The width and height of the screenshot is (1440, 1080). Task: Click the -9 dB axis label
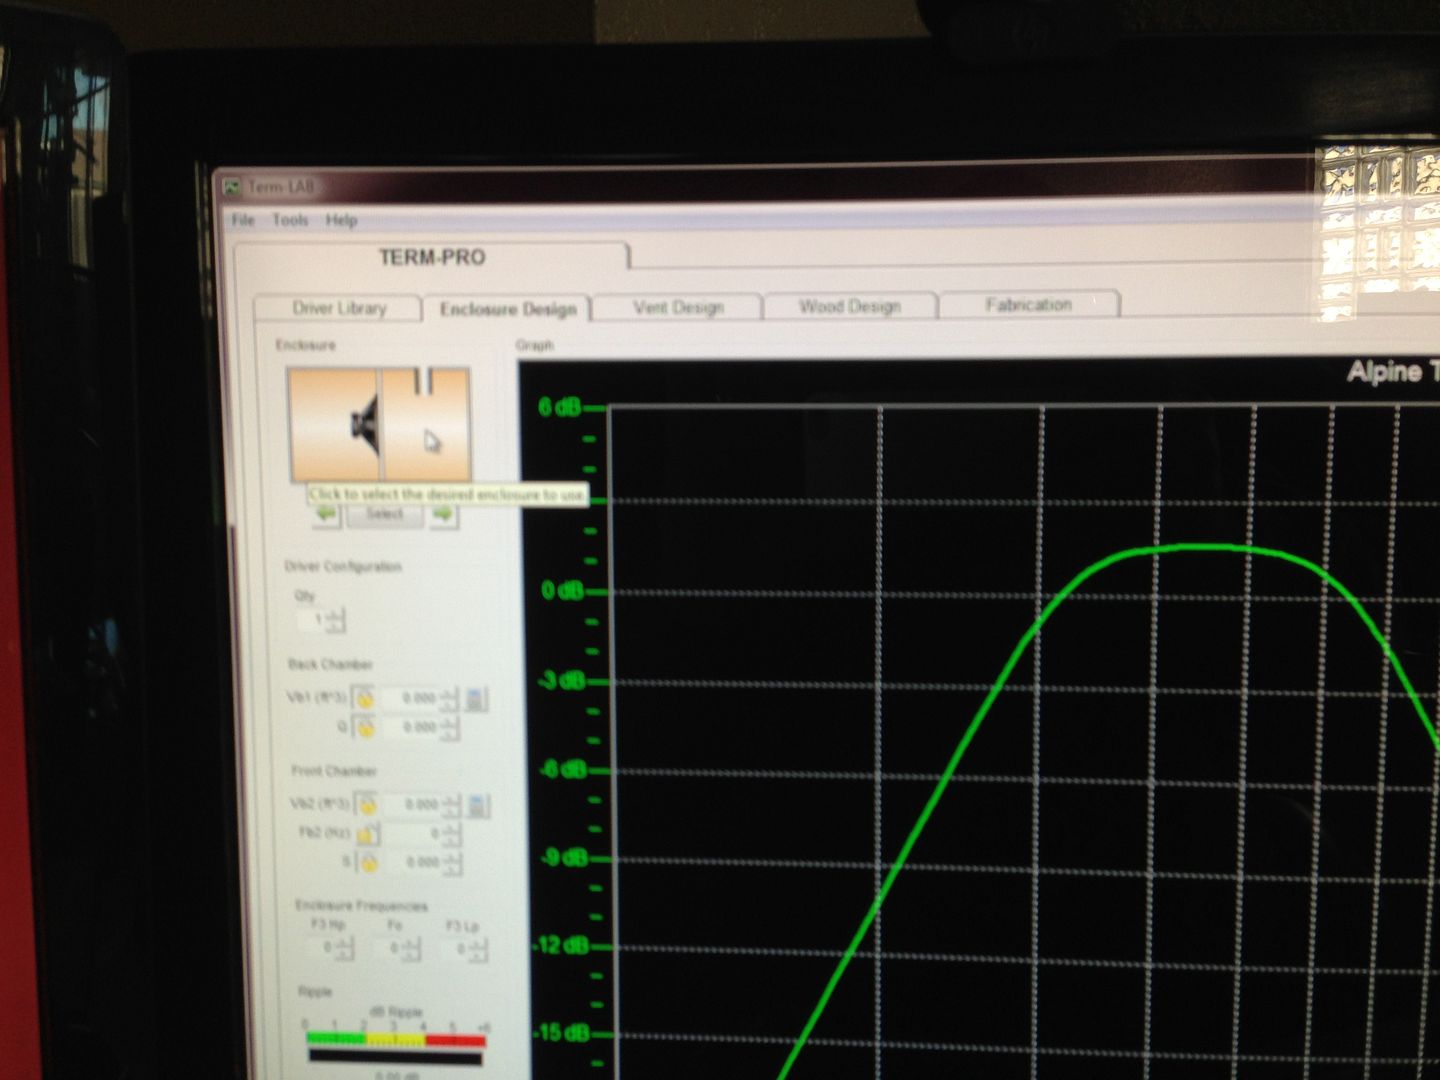point(563,857)
